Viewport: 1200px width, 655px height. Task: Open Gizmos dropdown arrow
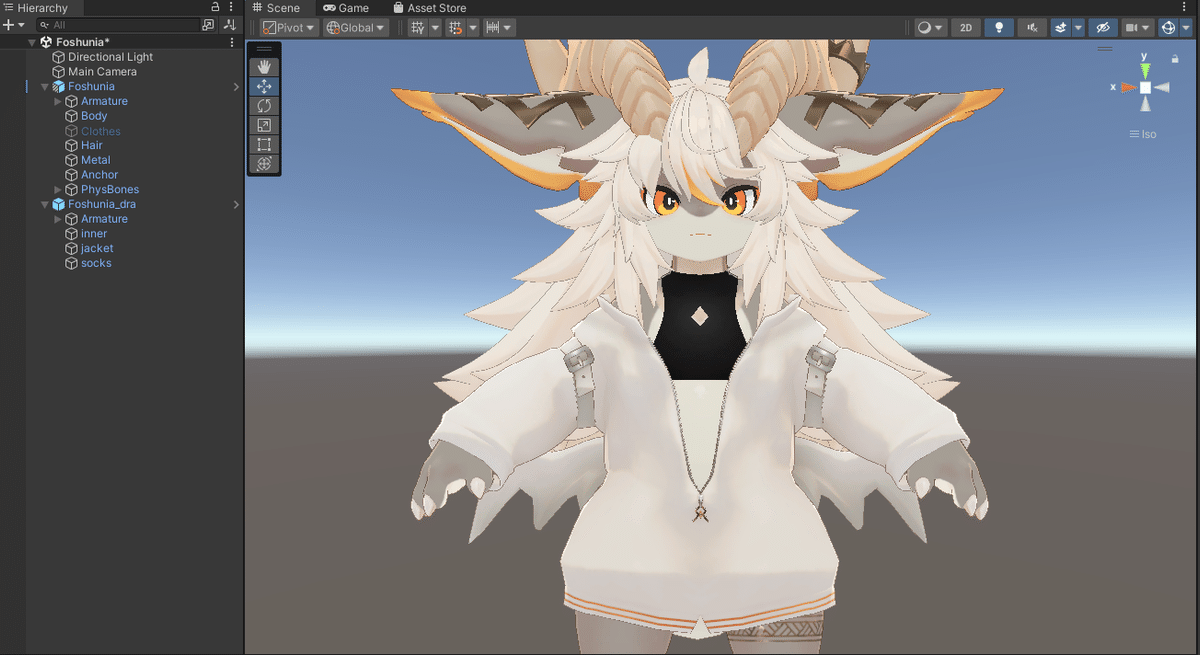(1186, 28)
